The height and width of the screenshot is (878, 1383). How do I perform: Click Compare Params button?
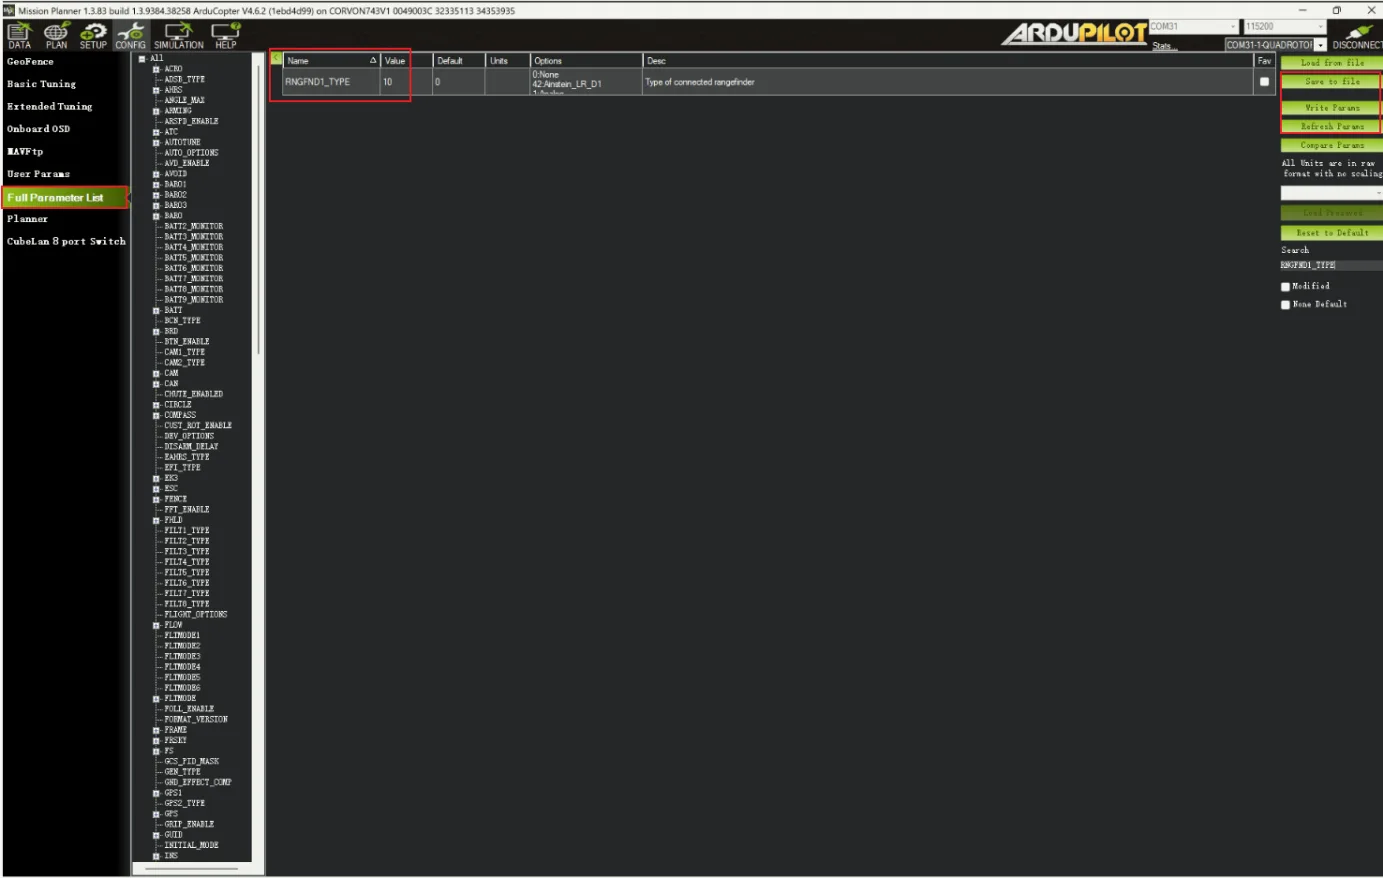pyautogui.click(x=1332, y=146)
